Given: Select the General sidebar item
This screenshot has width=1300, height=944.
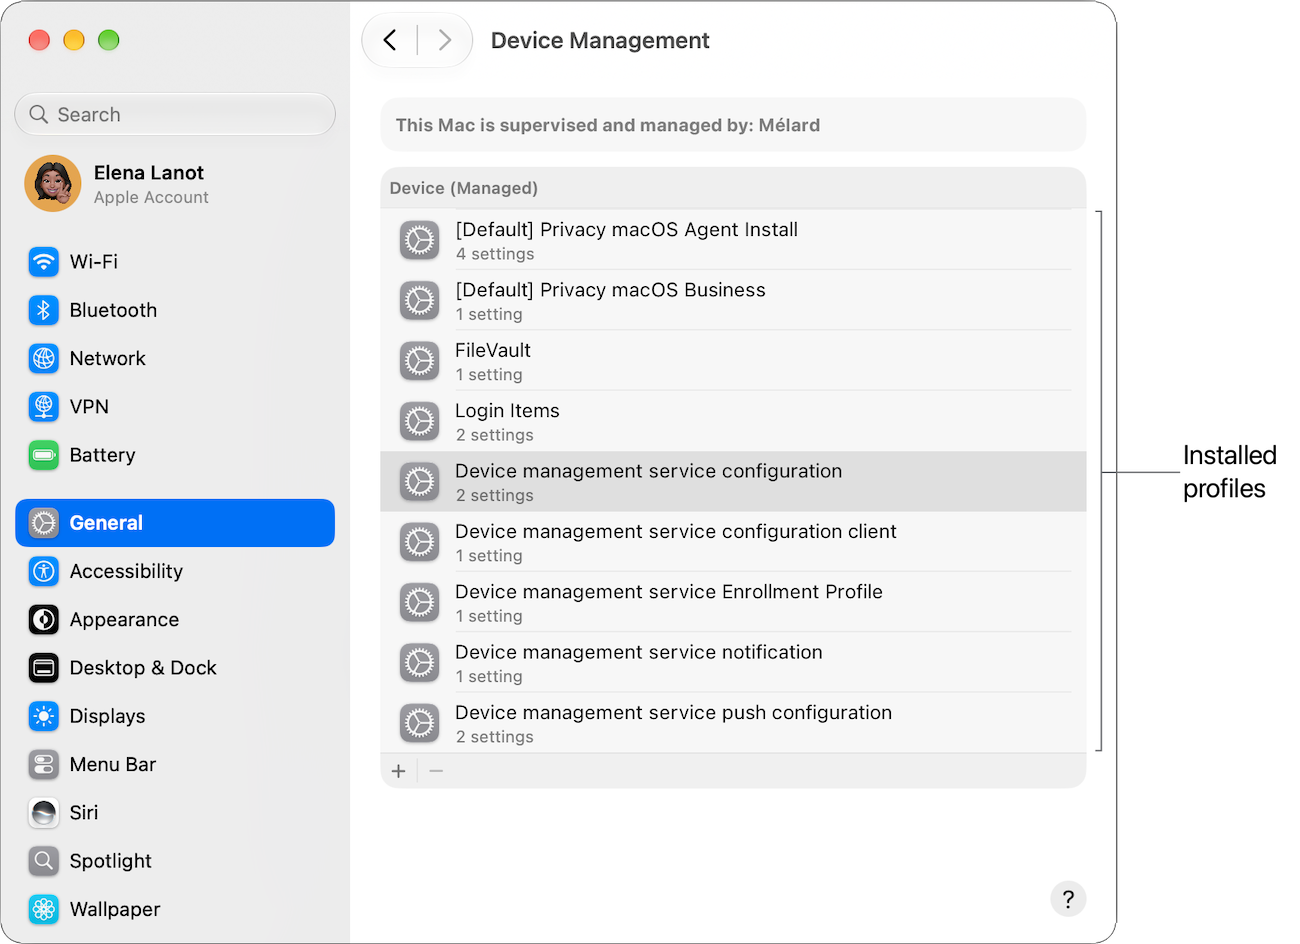Looking at the screenshot, I should point(175,523).
